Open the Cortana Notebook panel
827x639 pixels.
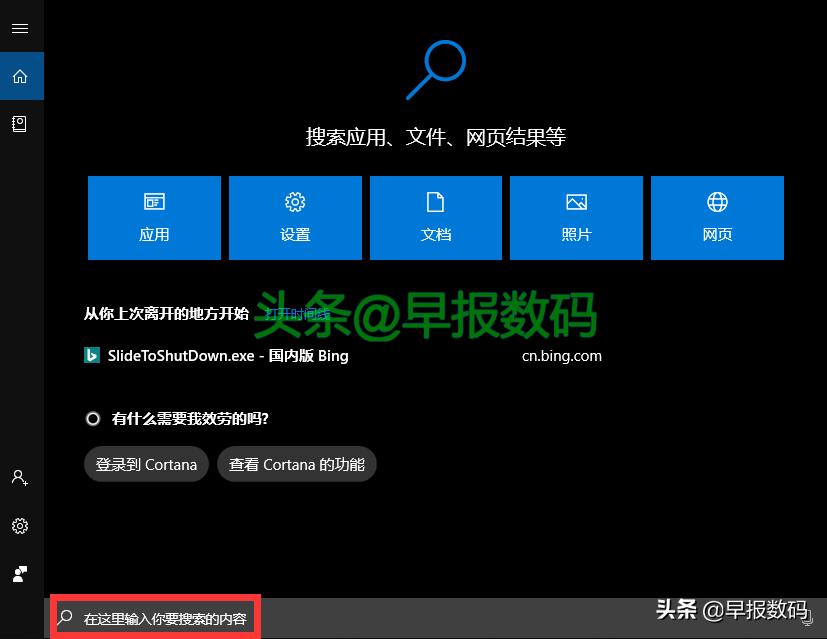20,123
